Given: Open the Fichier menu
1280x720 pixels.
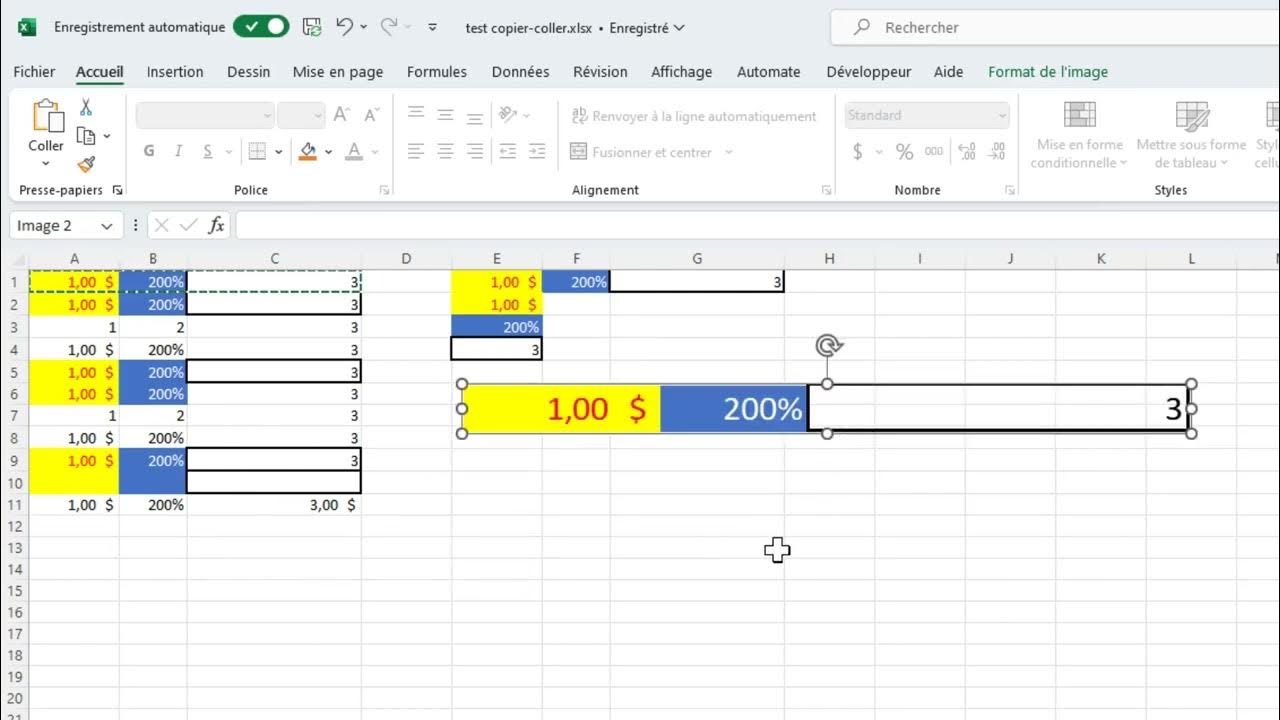Looking at the screenshot, I should point(34,72).
